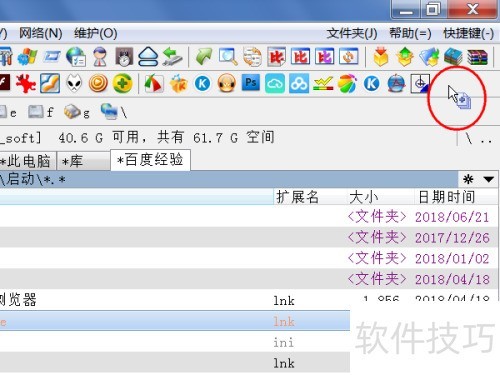Viewport: 500px width, 375px height.
Task: Click the colorful chart image icon
Action: pyautogui.click(x=50, y=83)
